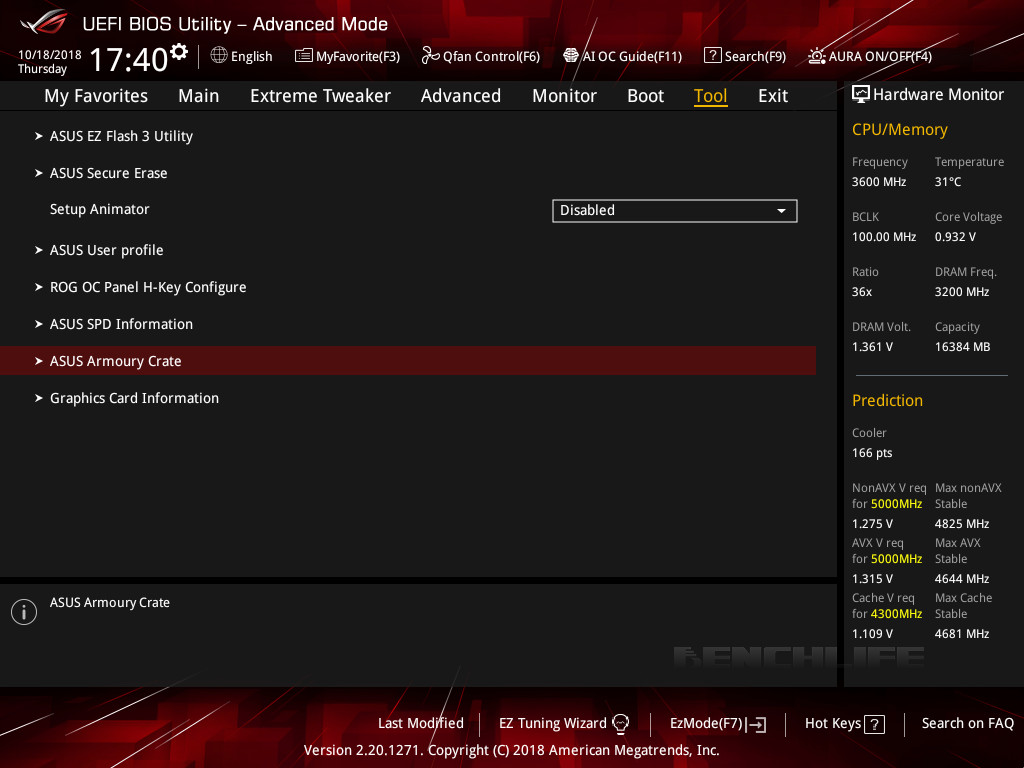Click the globe language icon
This screenshot has height=768, width=1024.
pos(219,56)
